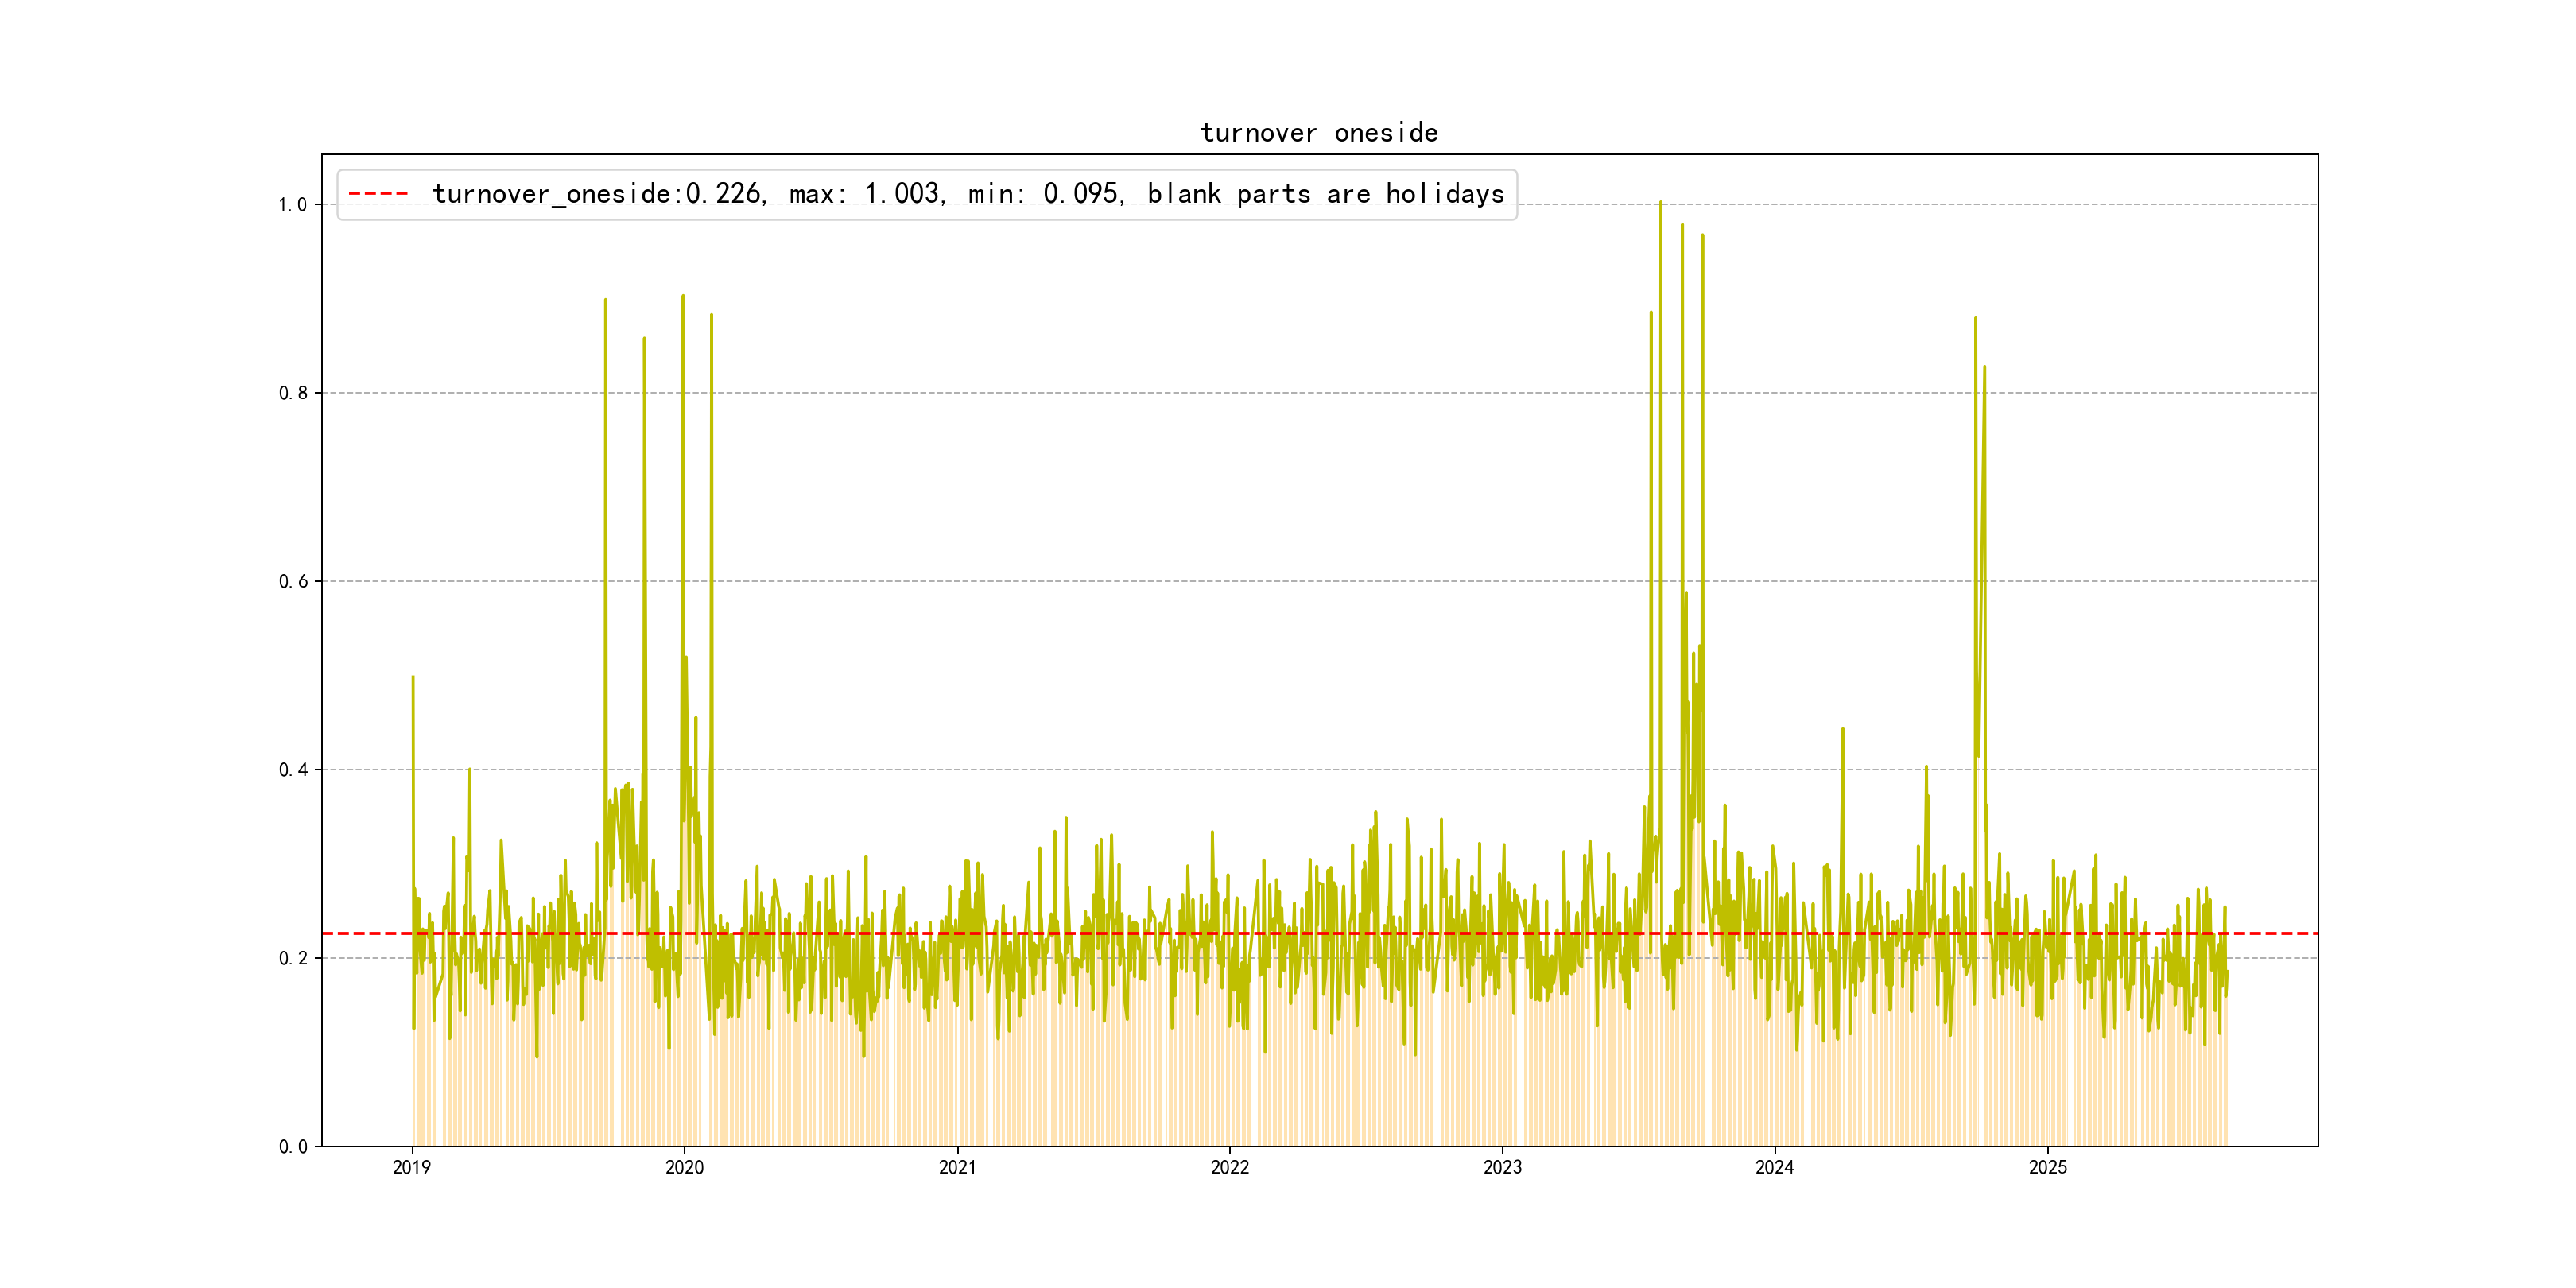Click the 0.0 y-axis tick label
The image size is (2576, 1288).
[292, 1146]
